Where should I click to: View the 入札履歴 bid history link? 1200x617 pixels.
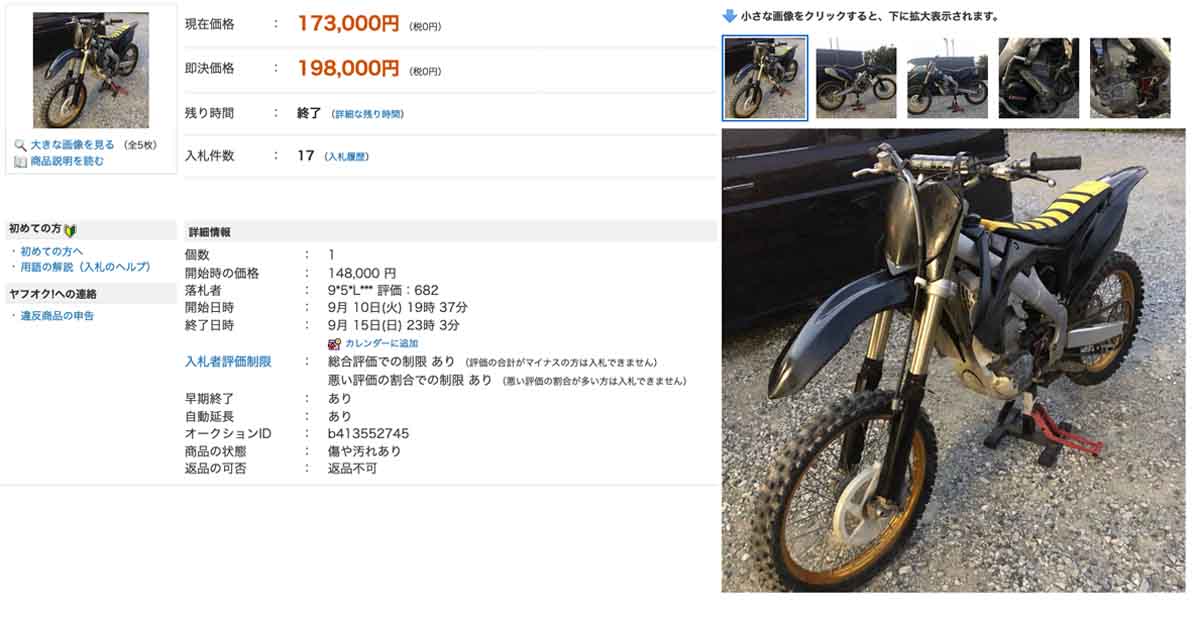pos(347,157)
